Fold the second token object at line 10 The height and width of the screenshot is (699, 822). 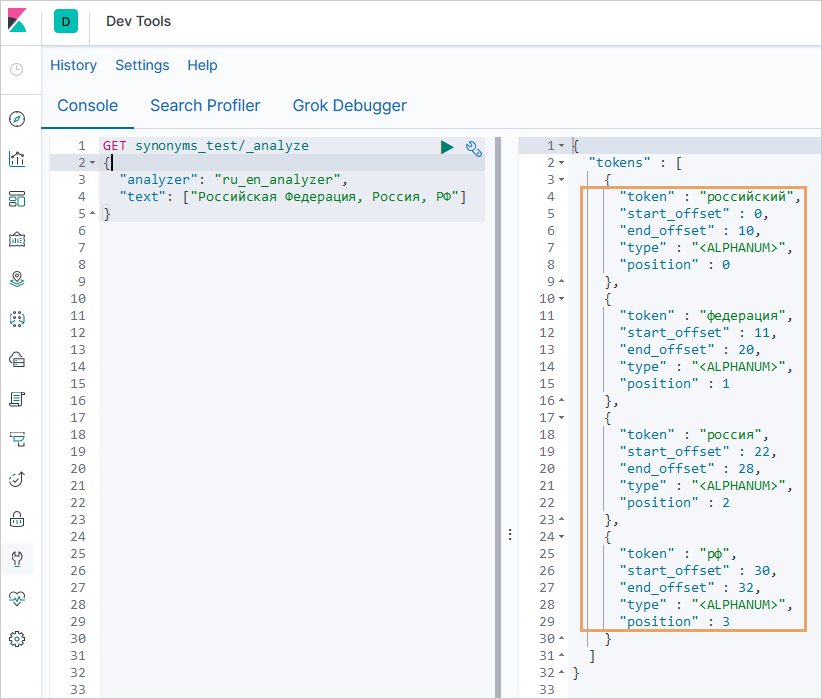click(561, 298)
